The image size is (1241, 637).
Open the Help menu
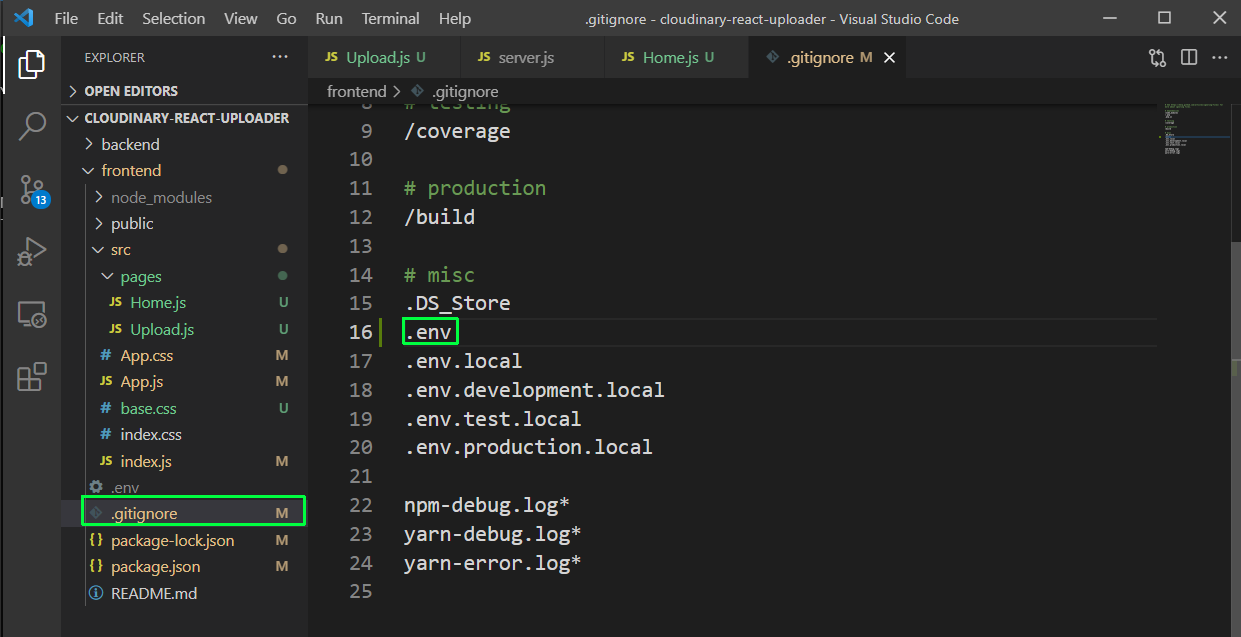[x=455, y=19]
